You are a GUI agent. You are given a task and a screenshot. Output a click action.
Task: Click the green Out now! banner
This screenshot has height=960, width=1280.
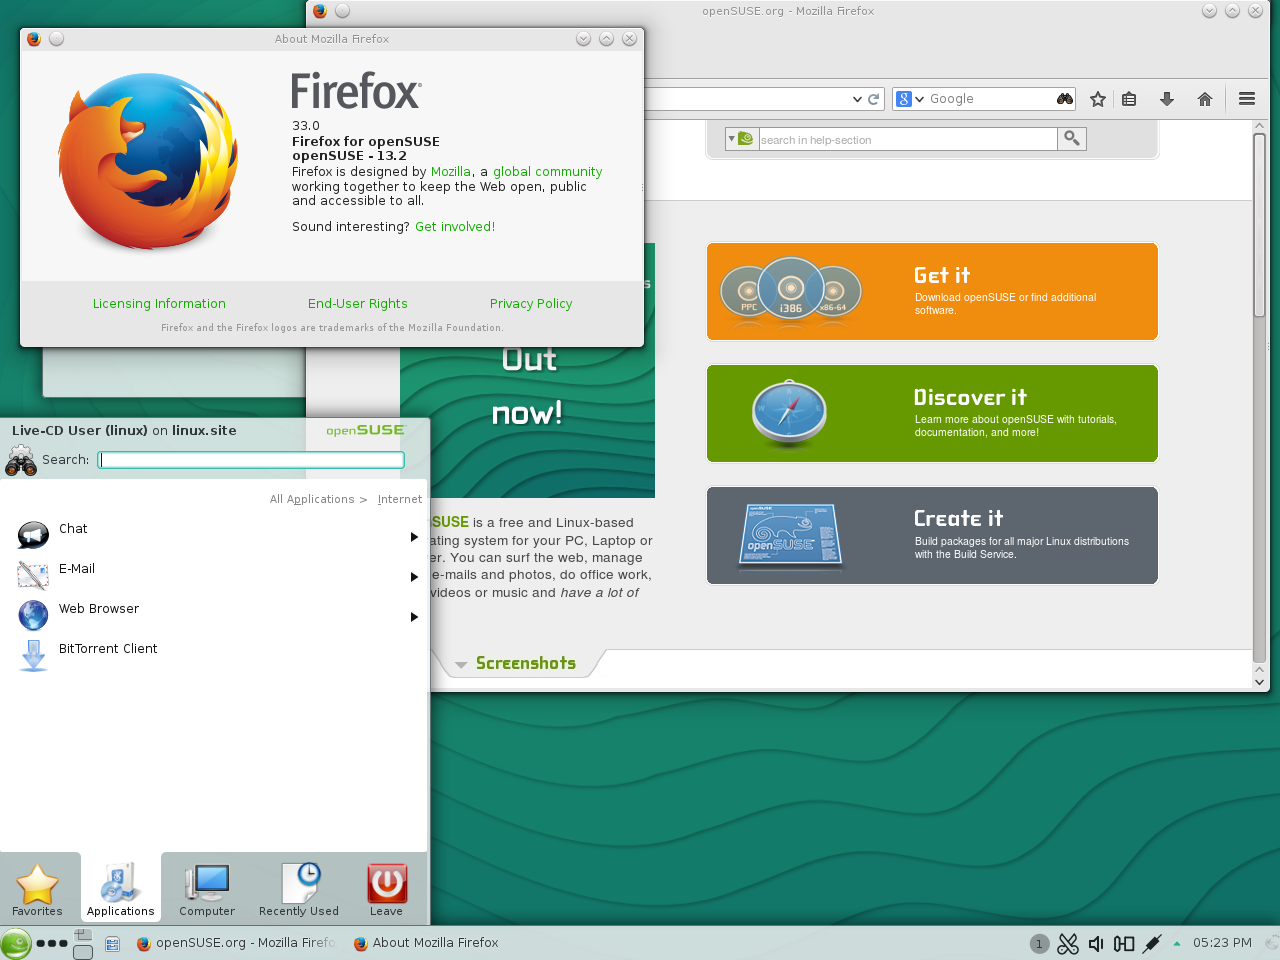tap(528, 422)
